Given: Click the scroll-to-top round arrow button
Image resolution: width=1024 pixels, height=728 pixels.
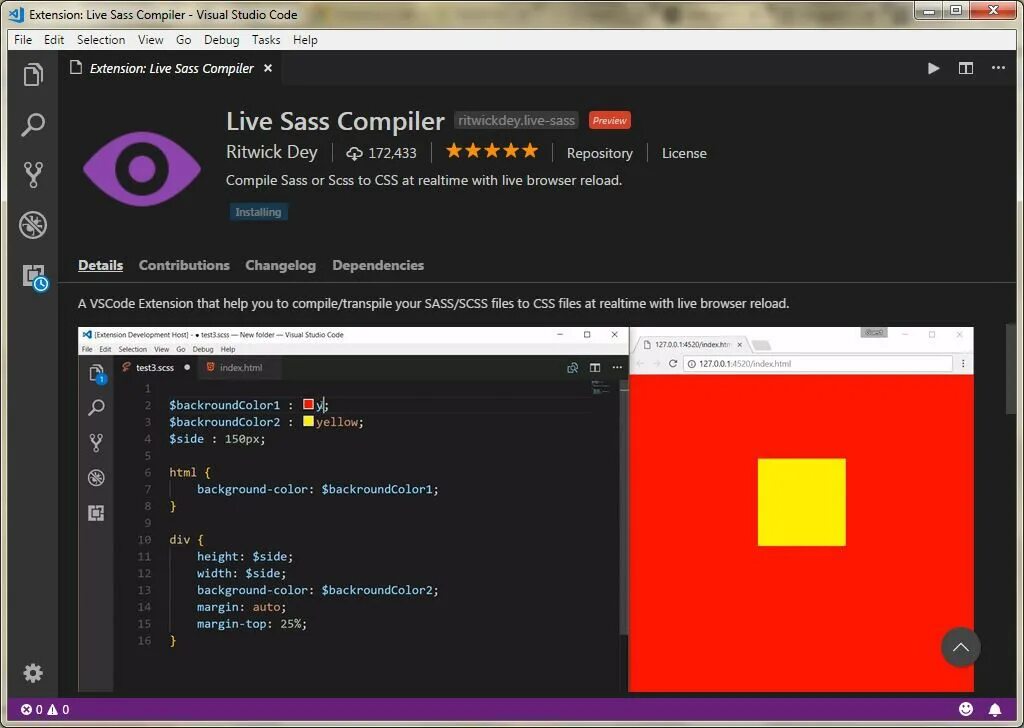Looking at the screenshot, I should 960,647.
